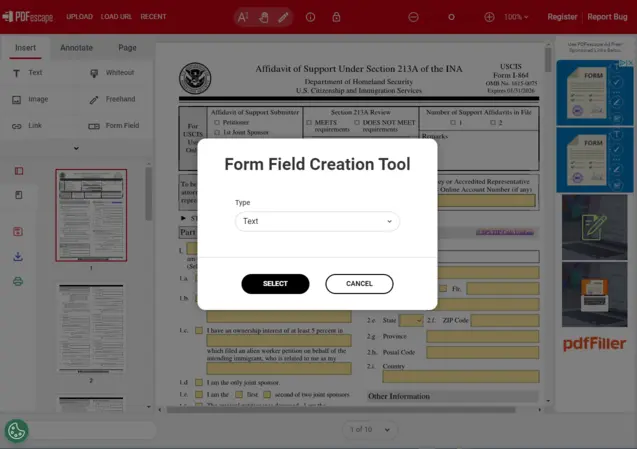
Task: Click the print document icon in sidebar
Action: pyautogui.click(x=18, y=282)
